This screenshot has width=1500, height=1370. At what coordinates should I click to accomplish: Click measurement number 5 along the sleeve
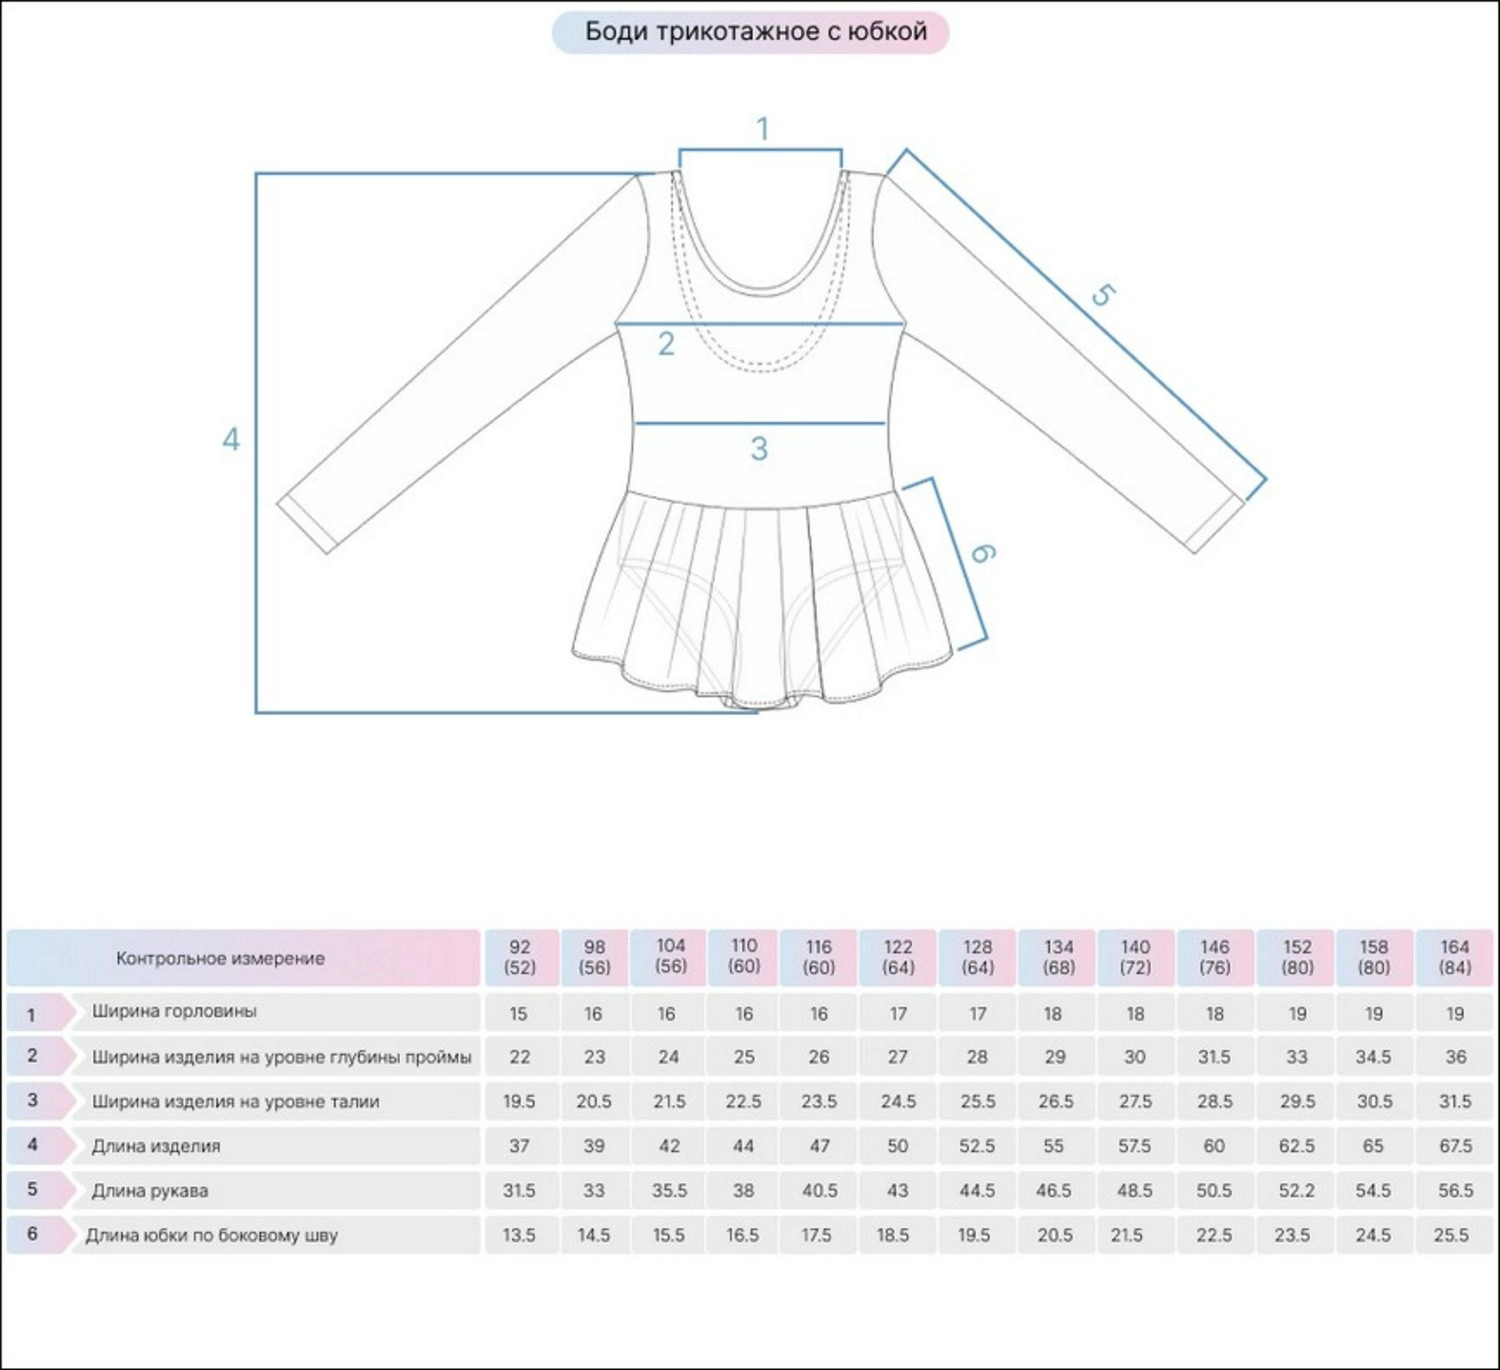pos(1101,295)
